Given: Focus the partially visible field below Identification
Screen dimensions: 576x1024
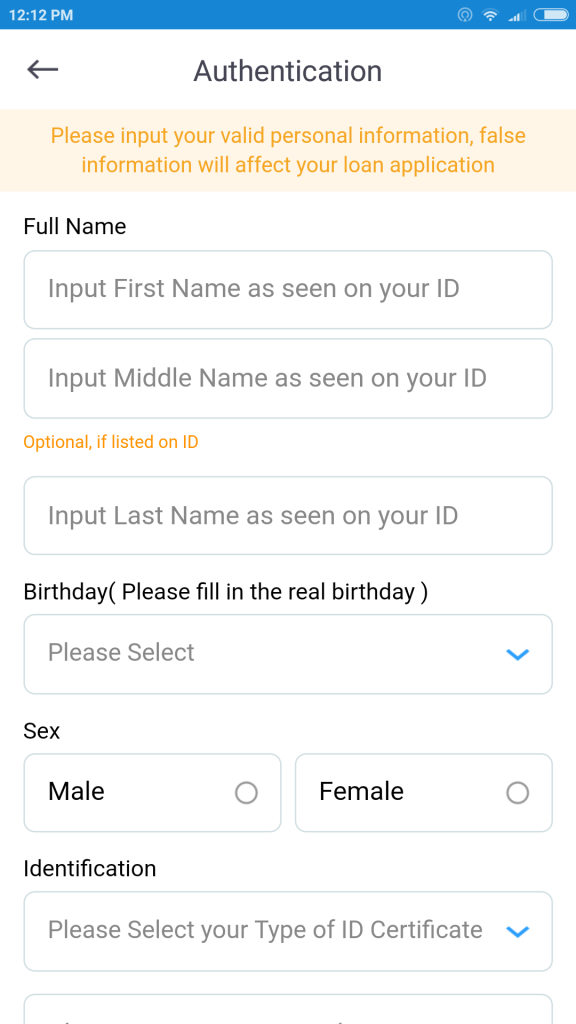Looking at the screenshot, I should 288,1009.
